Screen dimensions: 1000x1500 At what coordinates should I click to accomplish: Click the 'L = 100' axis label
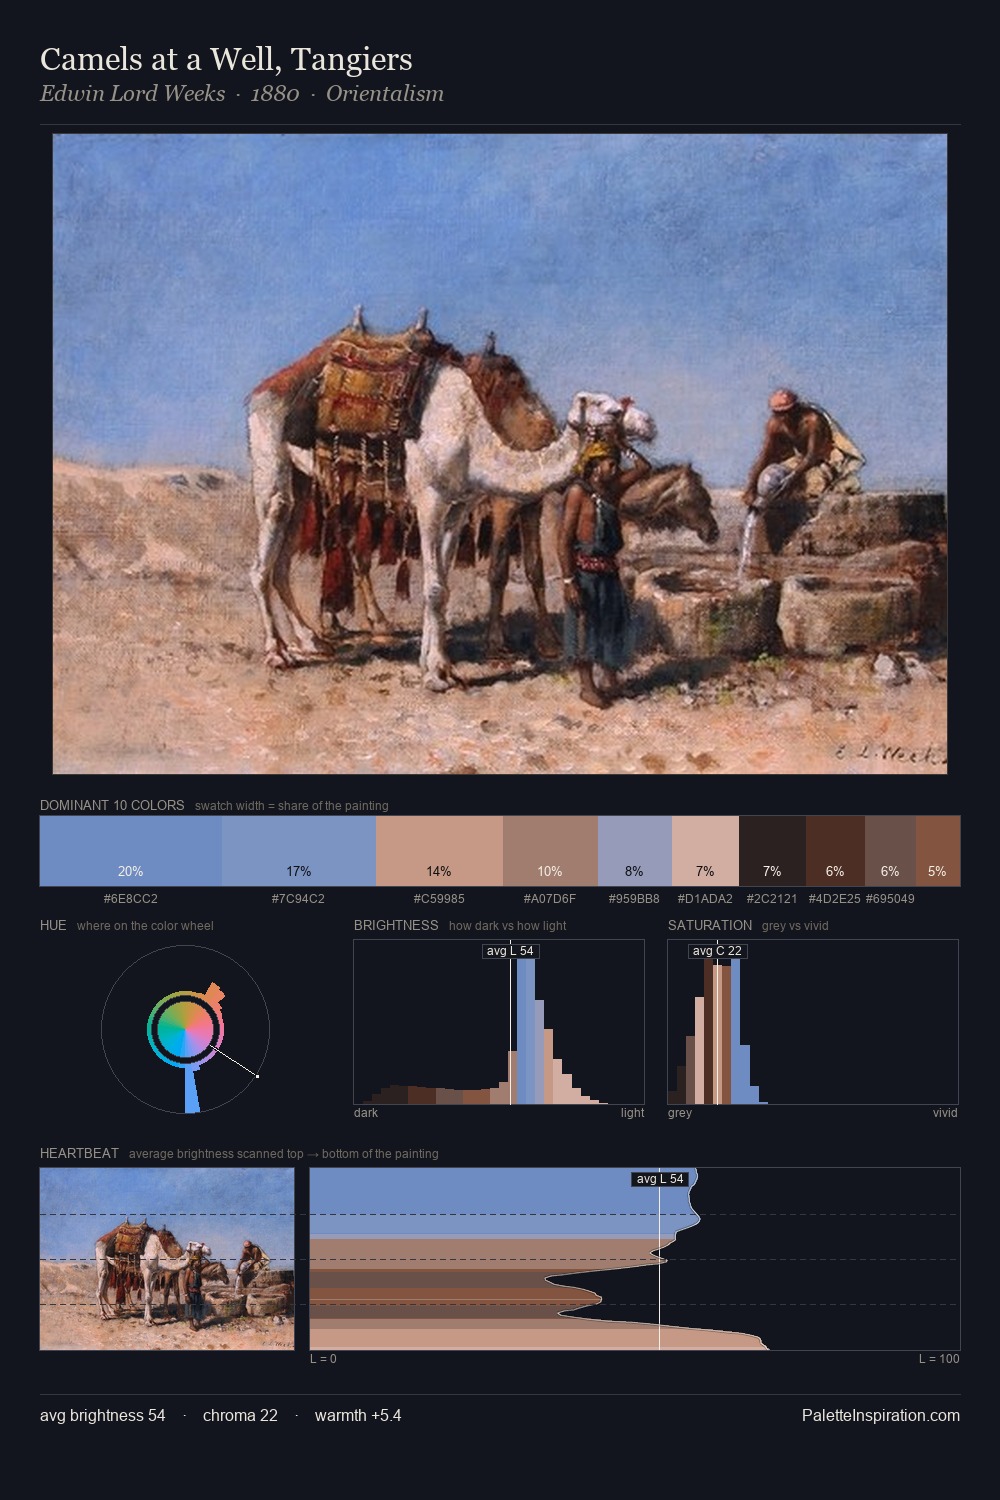point(939,1359)
